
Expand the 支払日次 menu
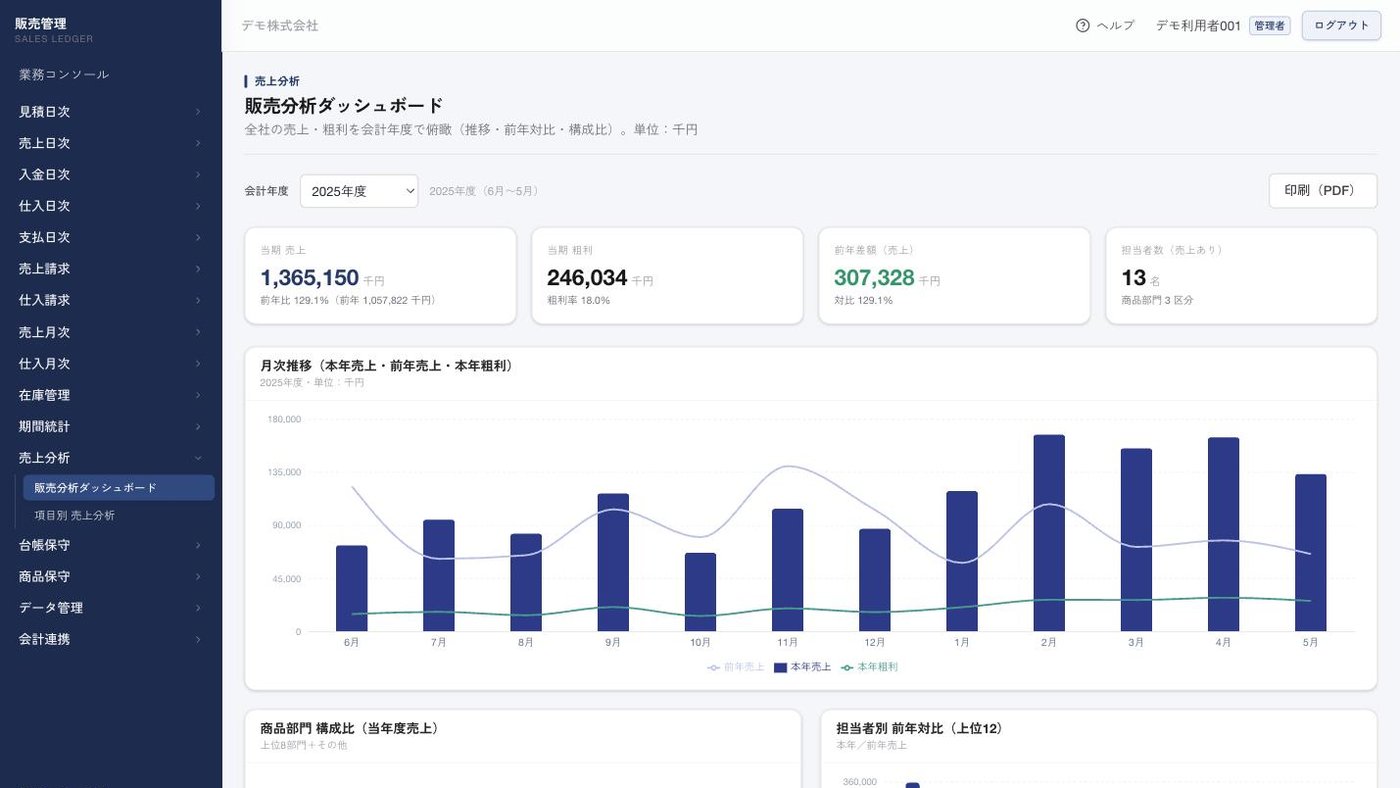tap(110, 238)
